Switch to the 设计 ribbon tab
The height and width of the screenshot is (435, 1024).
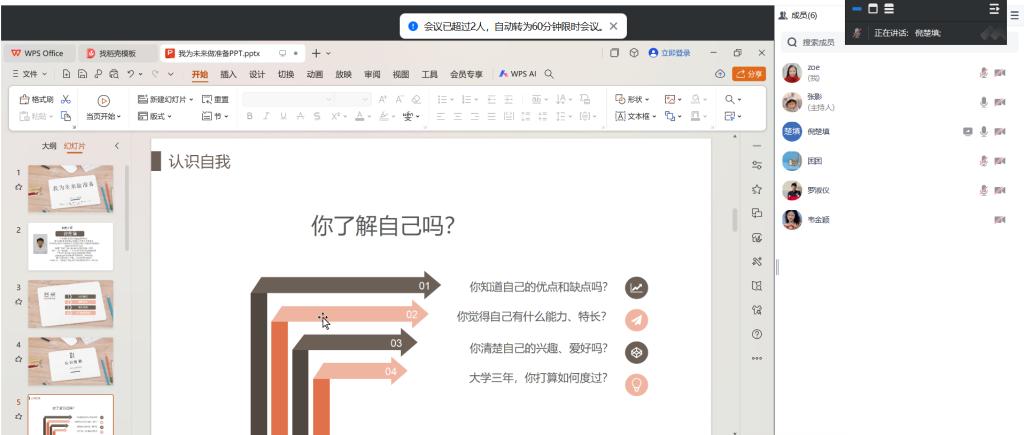pos(257,74)
